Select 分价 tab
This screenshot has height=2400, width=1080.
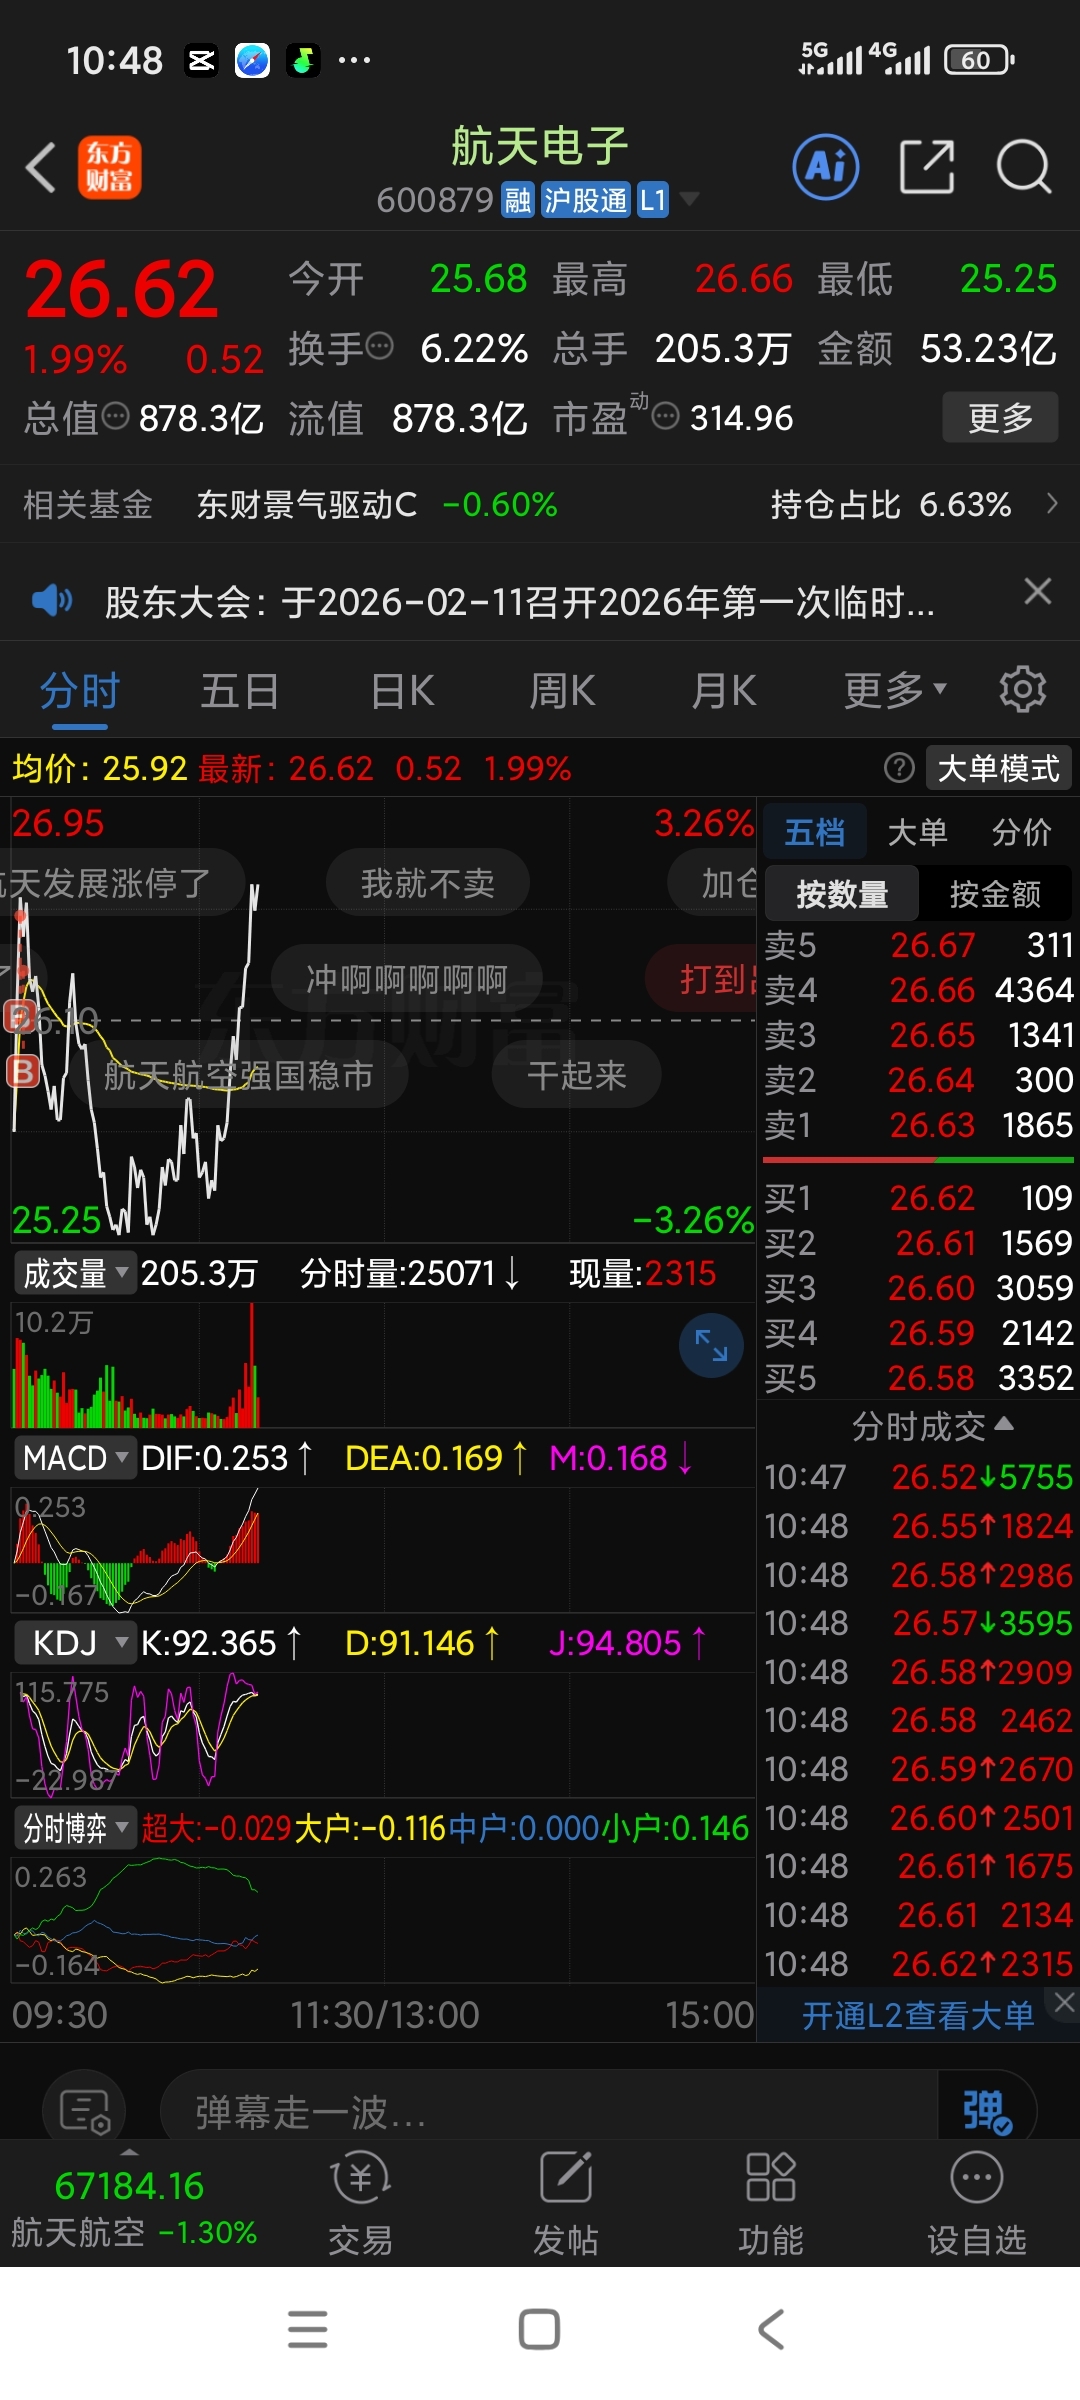click(1022, 831)
